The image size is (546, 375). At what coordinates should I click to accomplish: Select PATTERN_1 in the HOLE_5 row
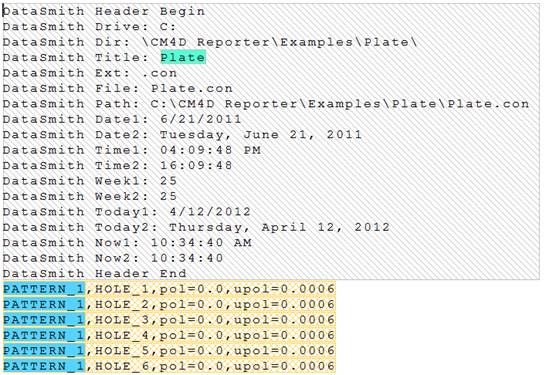(44, 350)
